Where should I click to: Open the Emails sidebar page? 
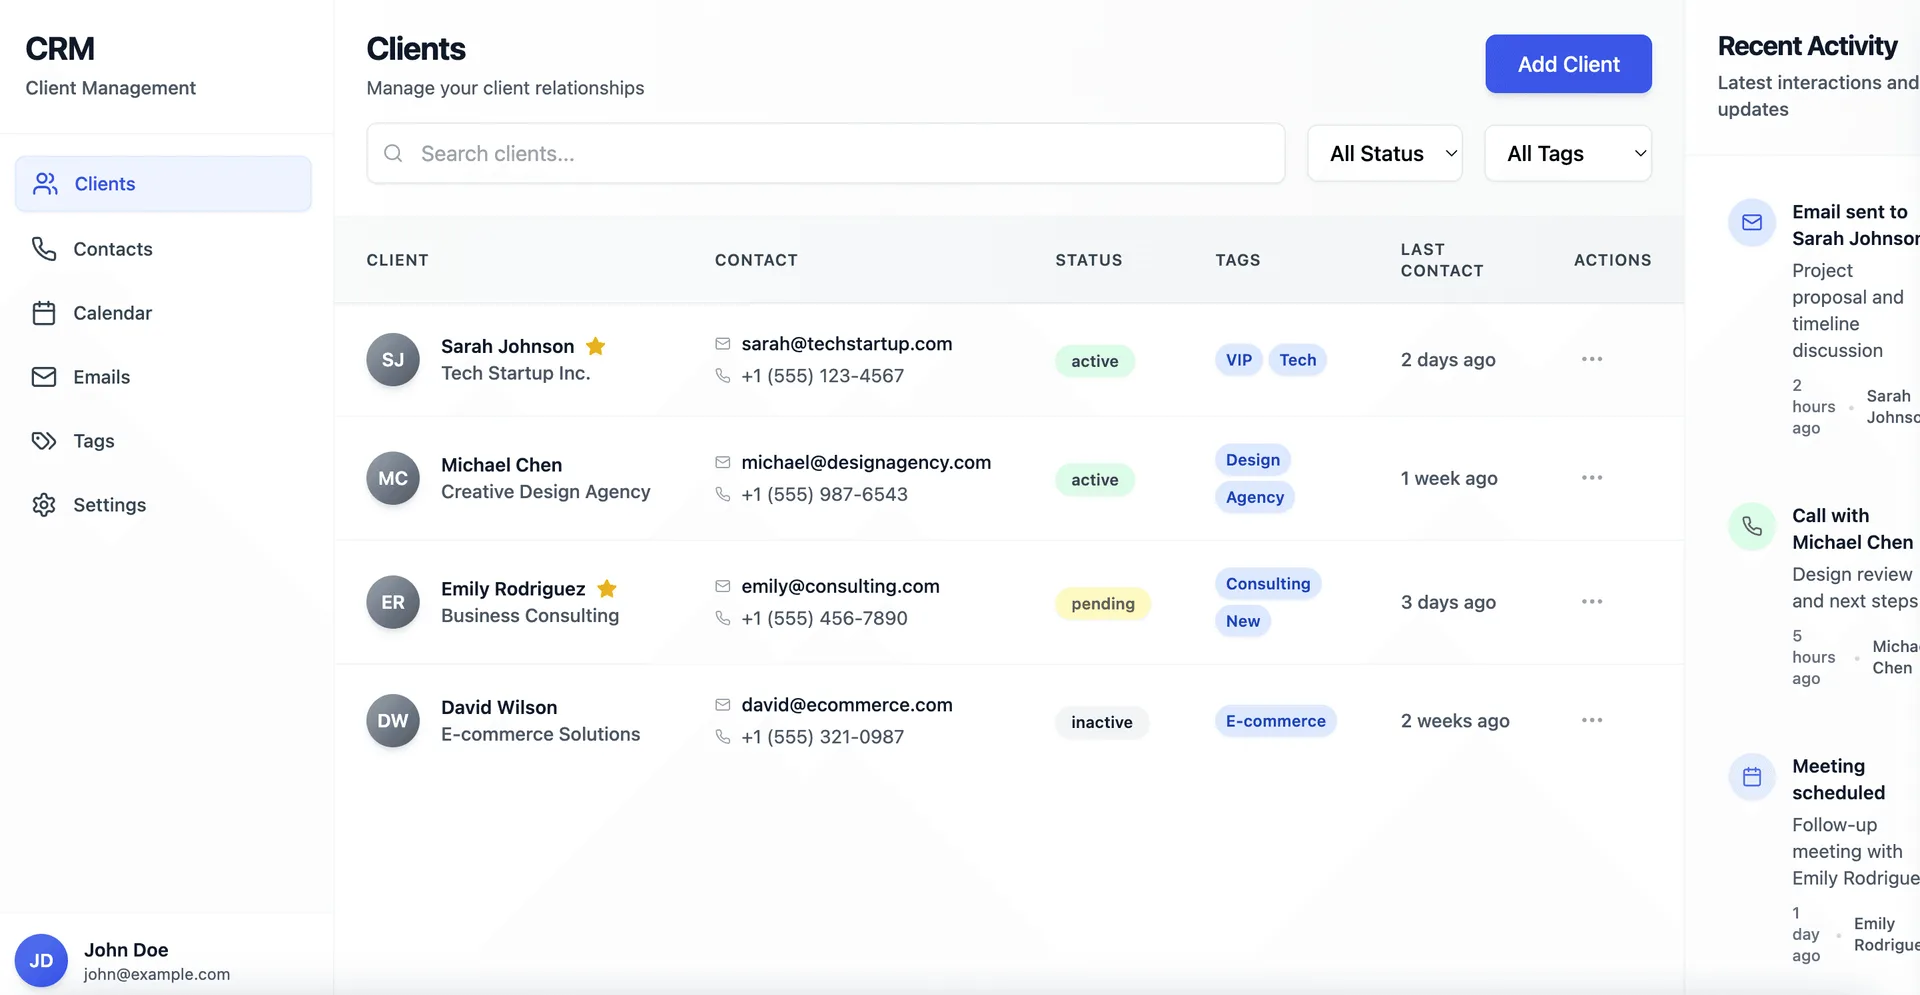(x=163, y=377)
